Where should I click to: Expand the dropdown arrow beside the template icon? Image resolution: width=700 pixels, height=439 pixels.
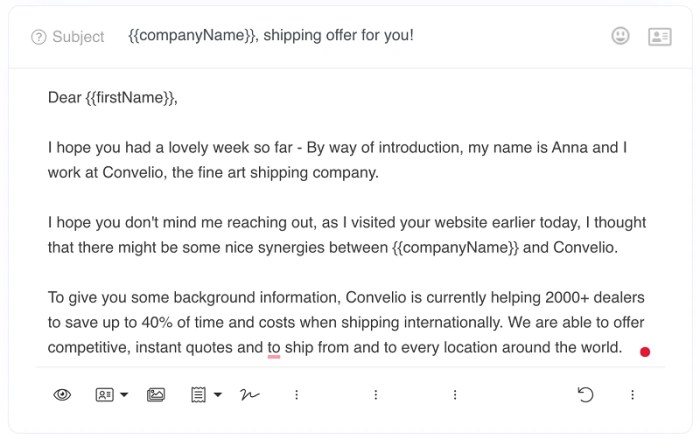[x=218, y=395]
